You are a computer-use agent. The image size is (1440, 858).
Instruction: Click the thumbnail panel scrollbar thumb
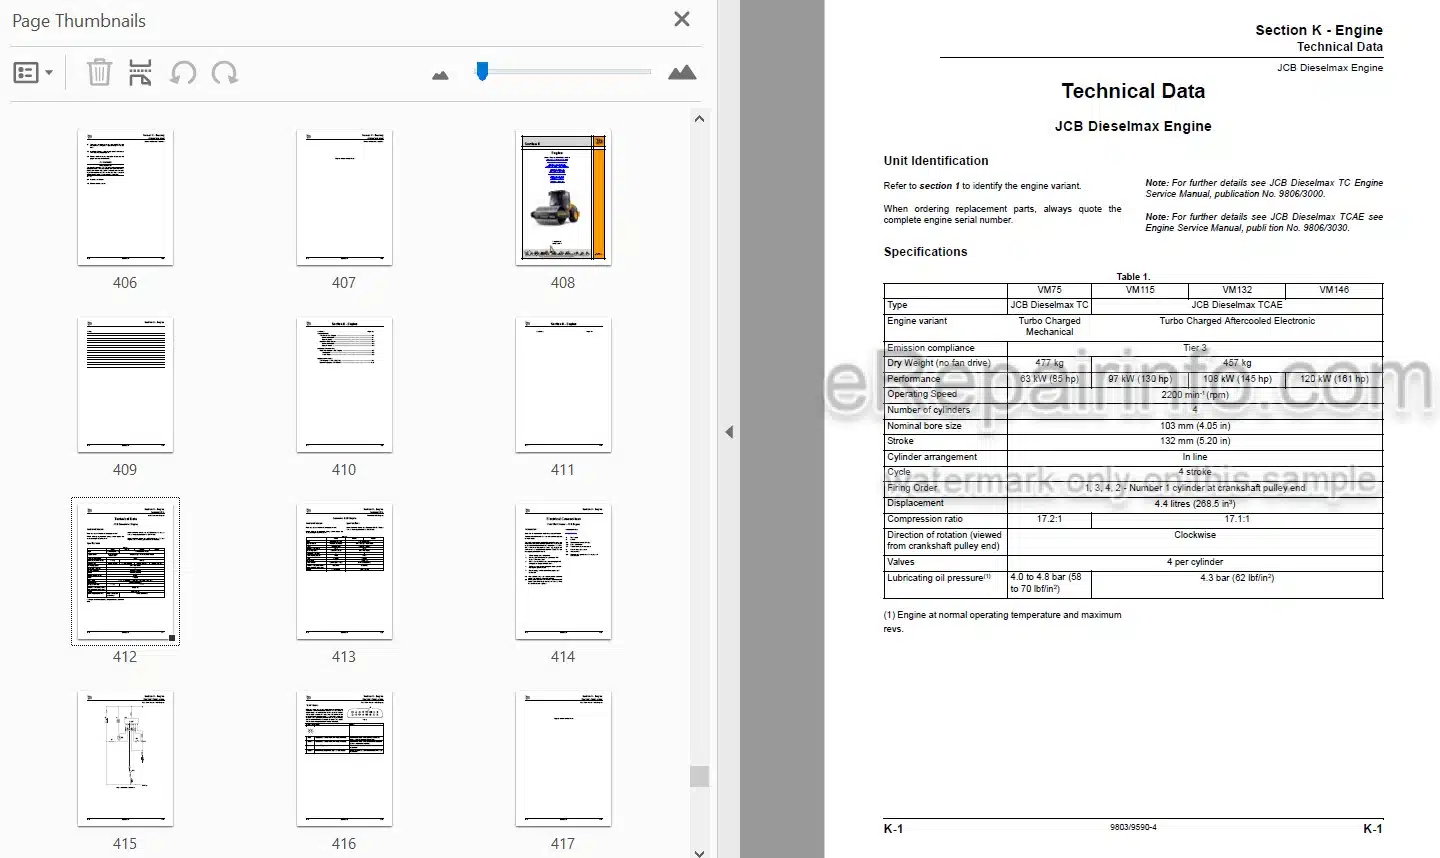pos(699,776)
